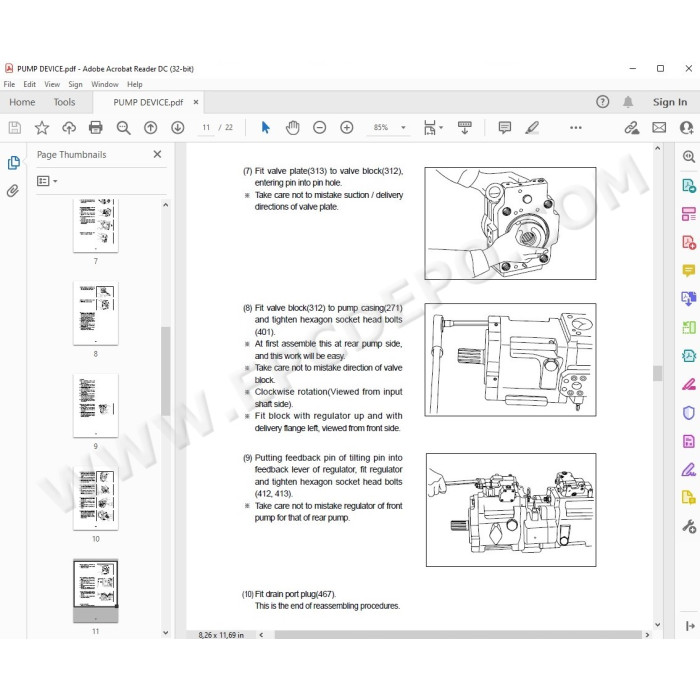Close the PUMP DEVICE.pdf tab

pyautogui.click(x=196, y=102)
